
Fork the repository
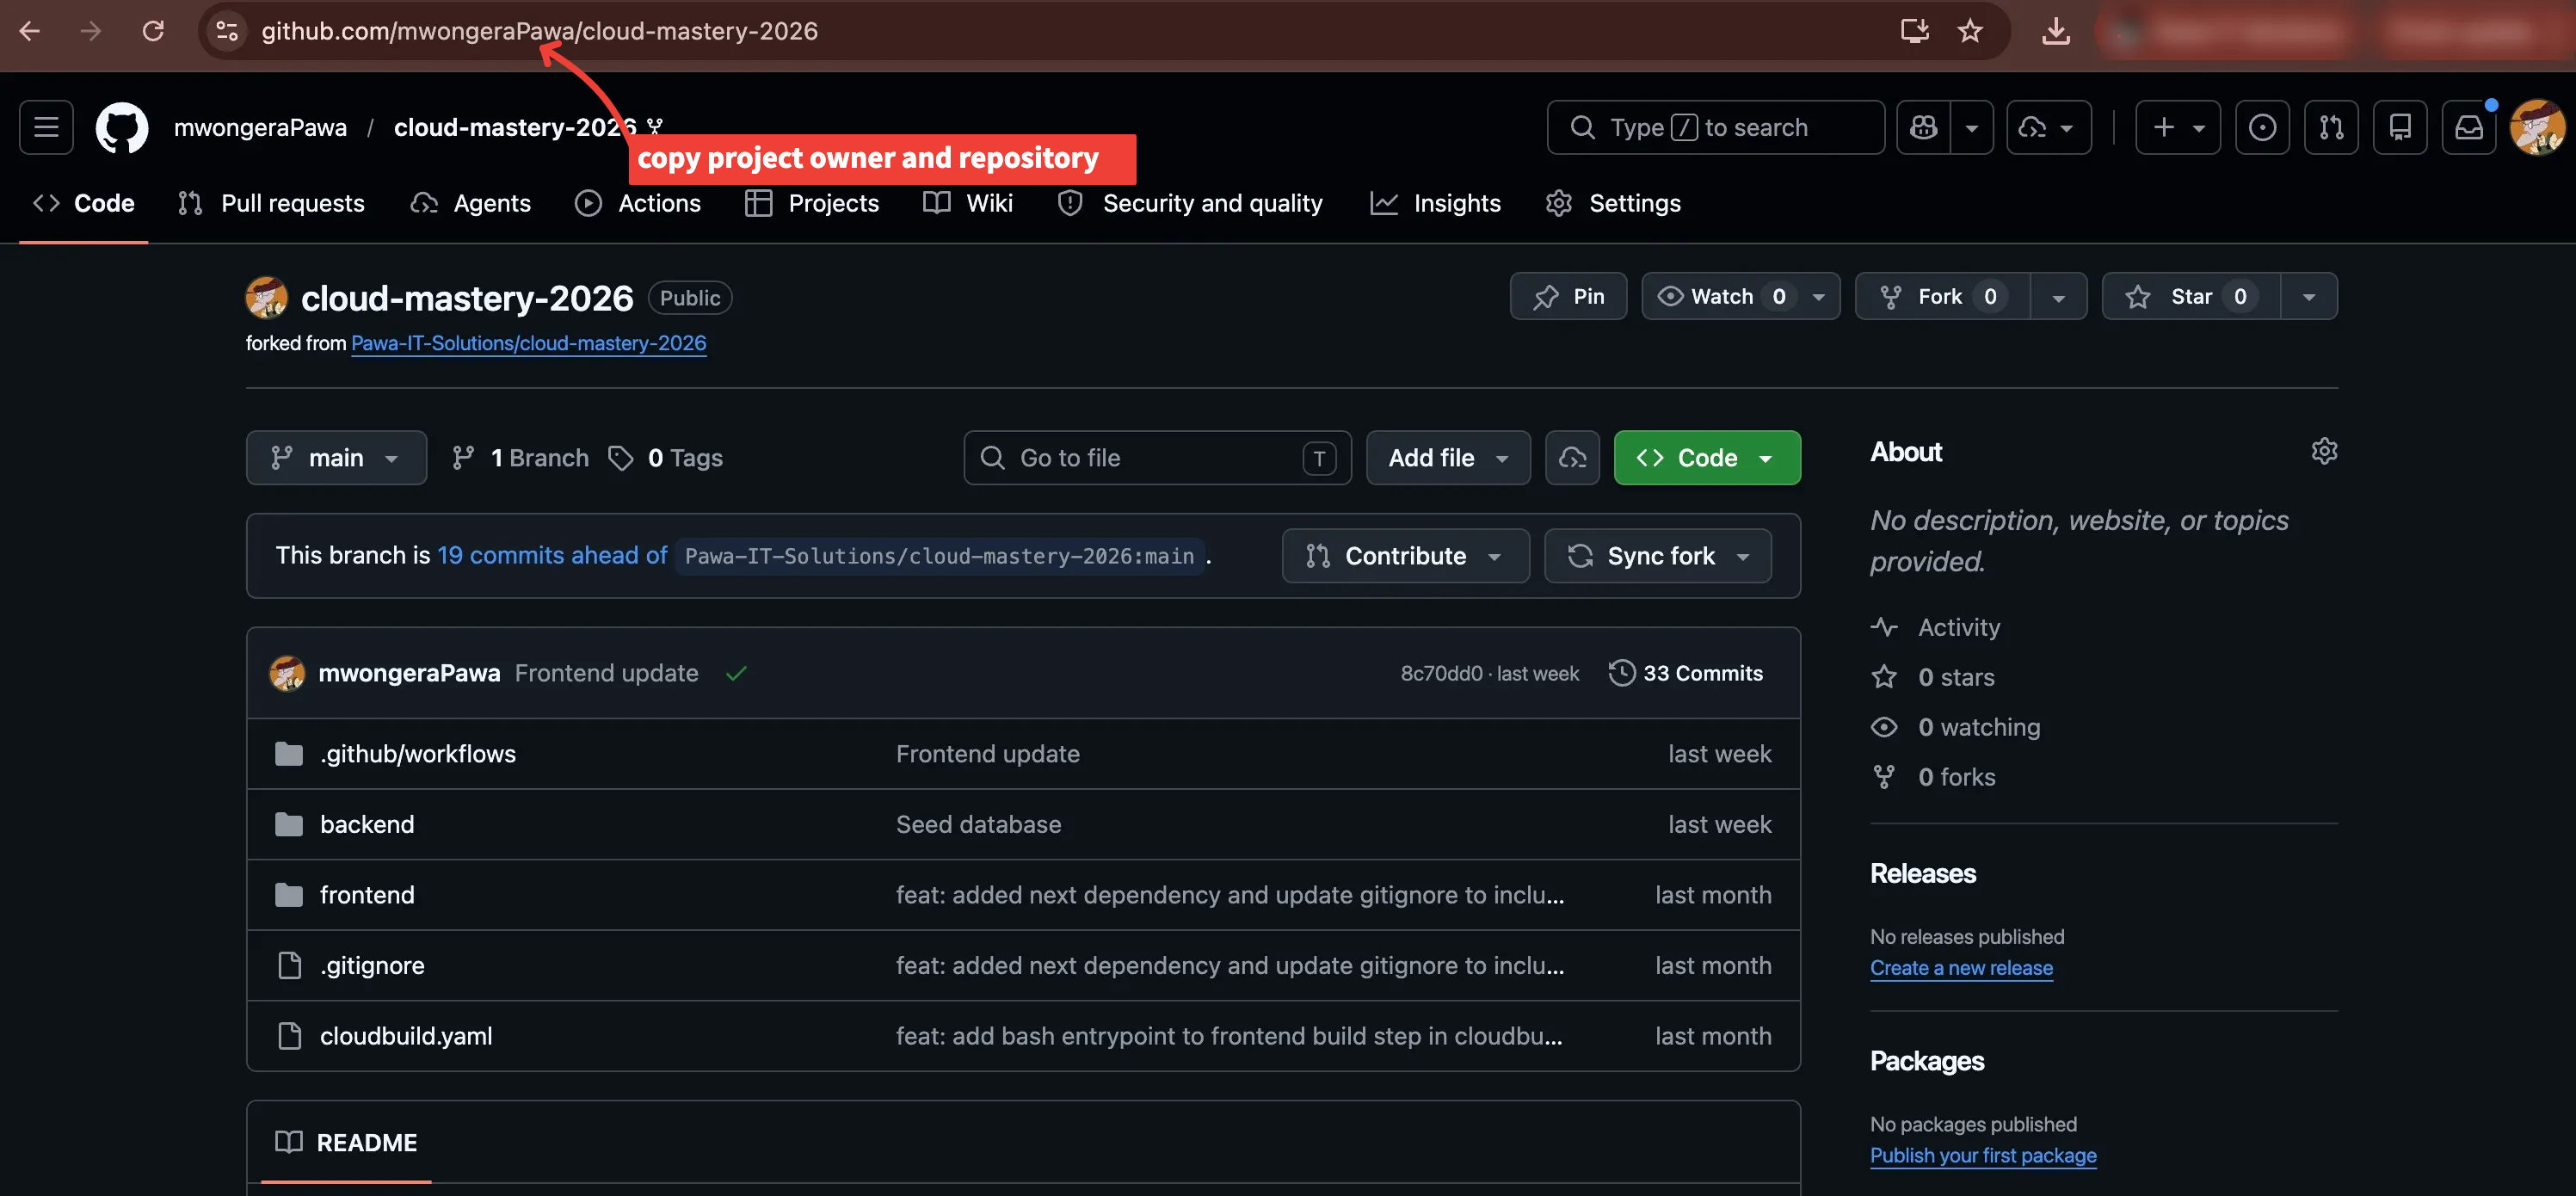(1942, 297)
